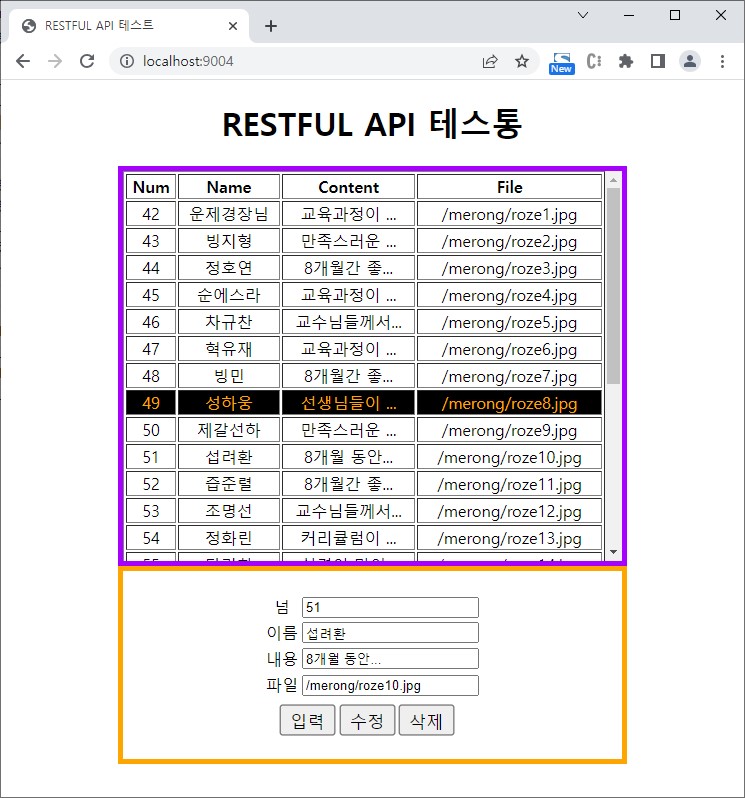745x798 pixels.
Task: Click the 수정 button
Action: 367,720
